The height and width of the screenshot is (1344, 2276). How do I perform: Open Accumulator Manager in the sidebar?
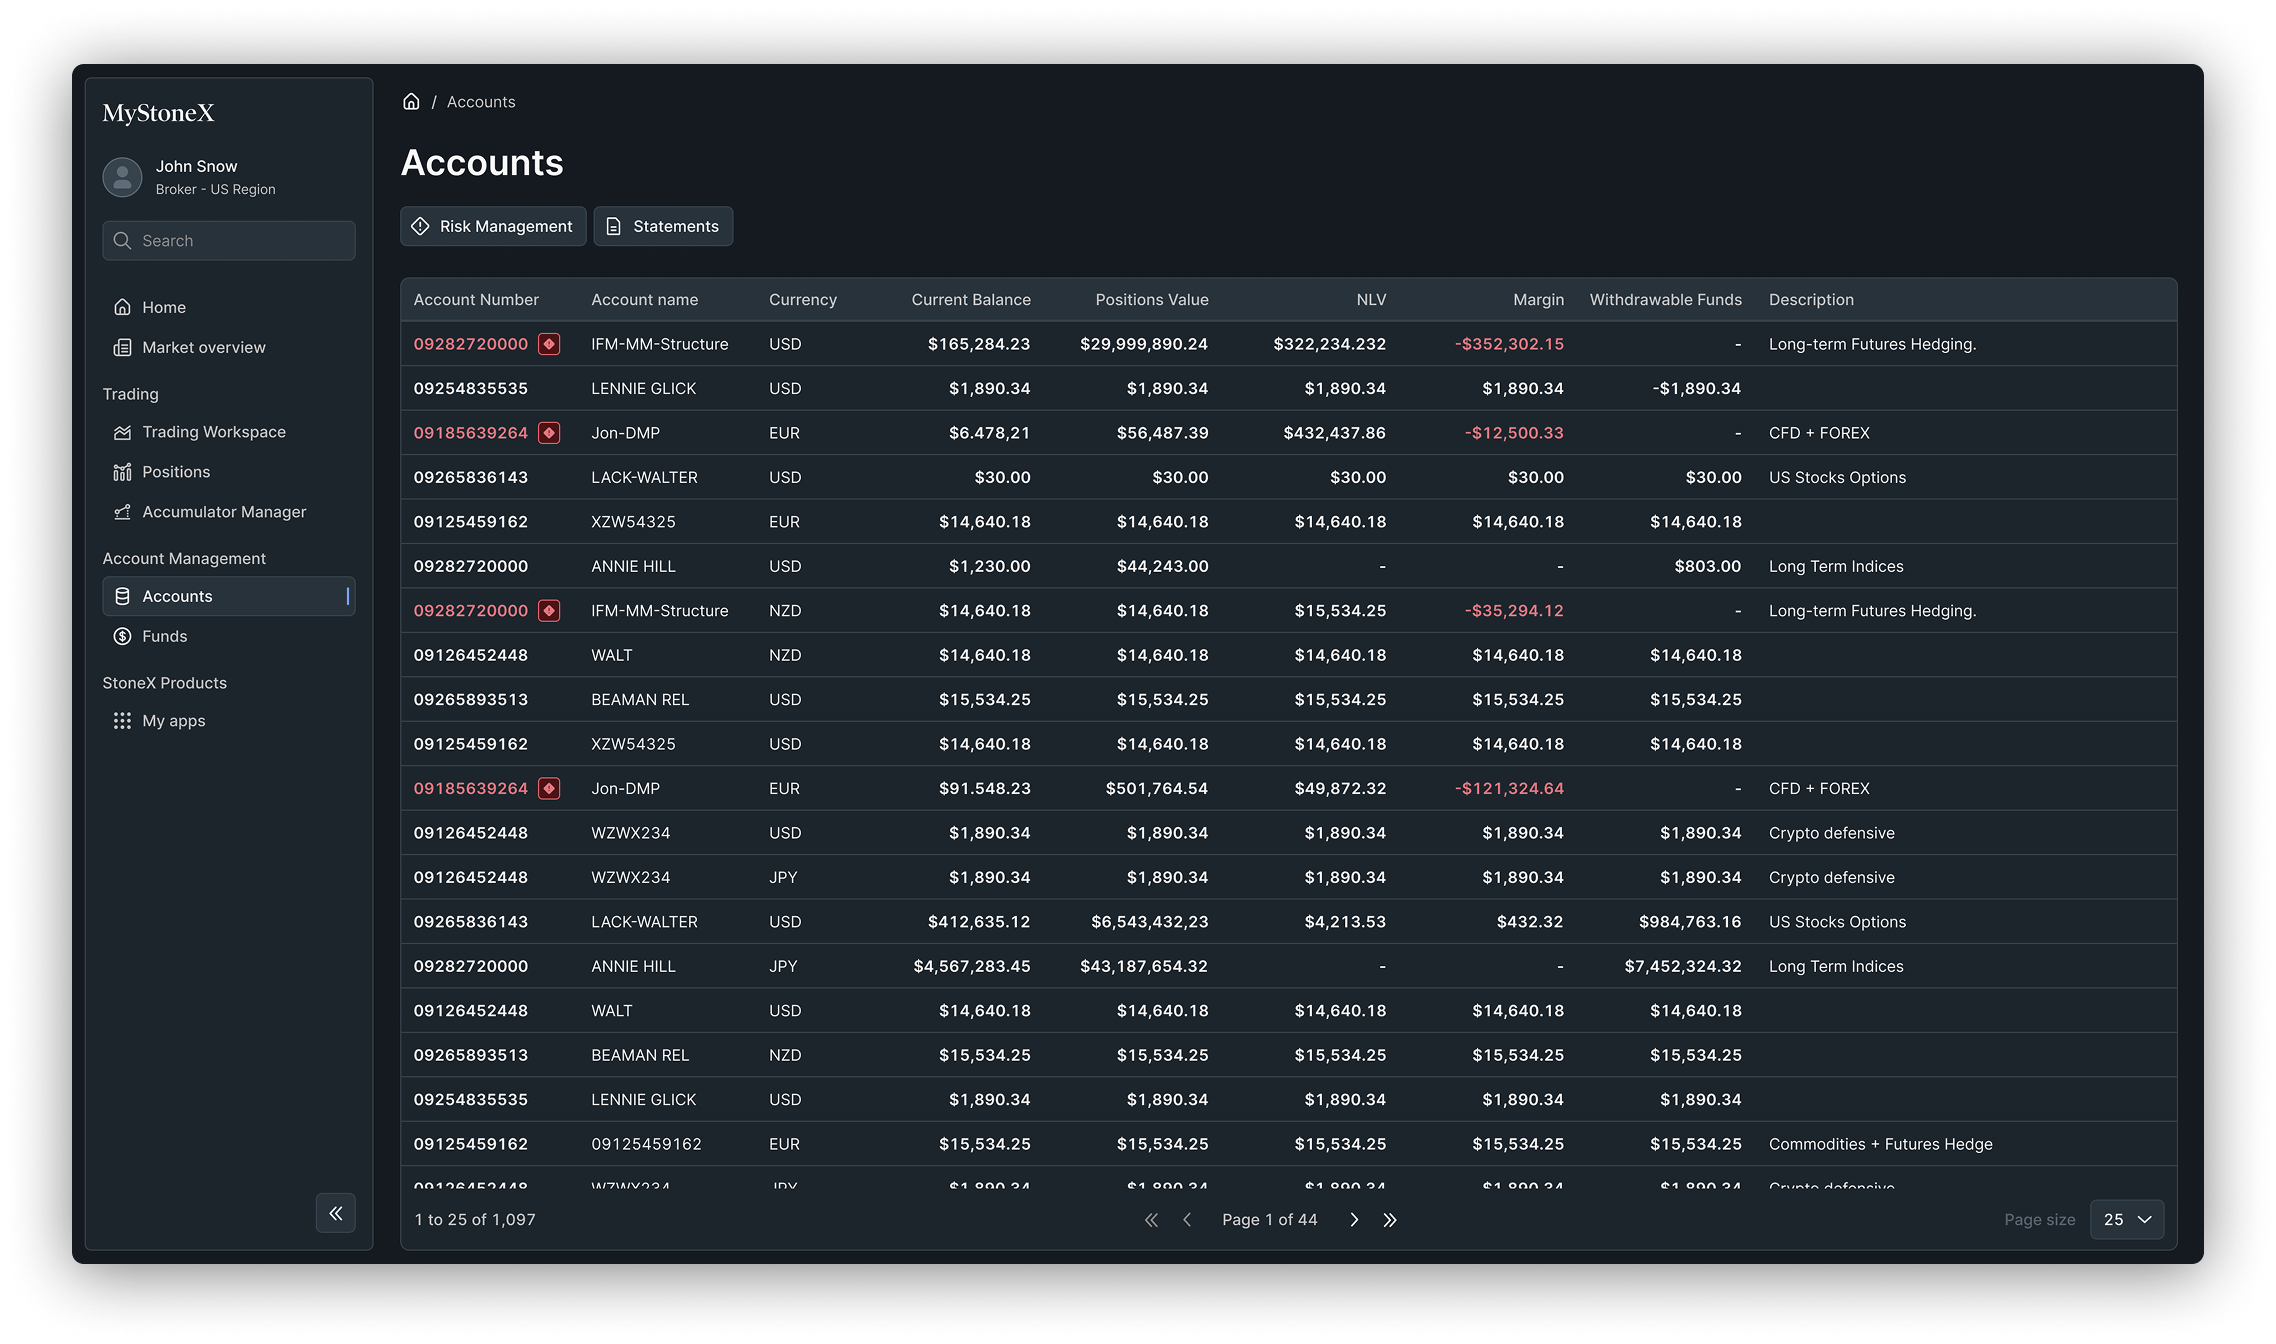coord(224,512)
